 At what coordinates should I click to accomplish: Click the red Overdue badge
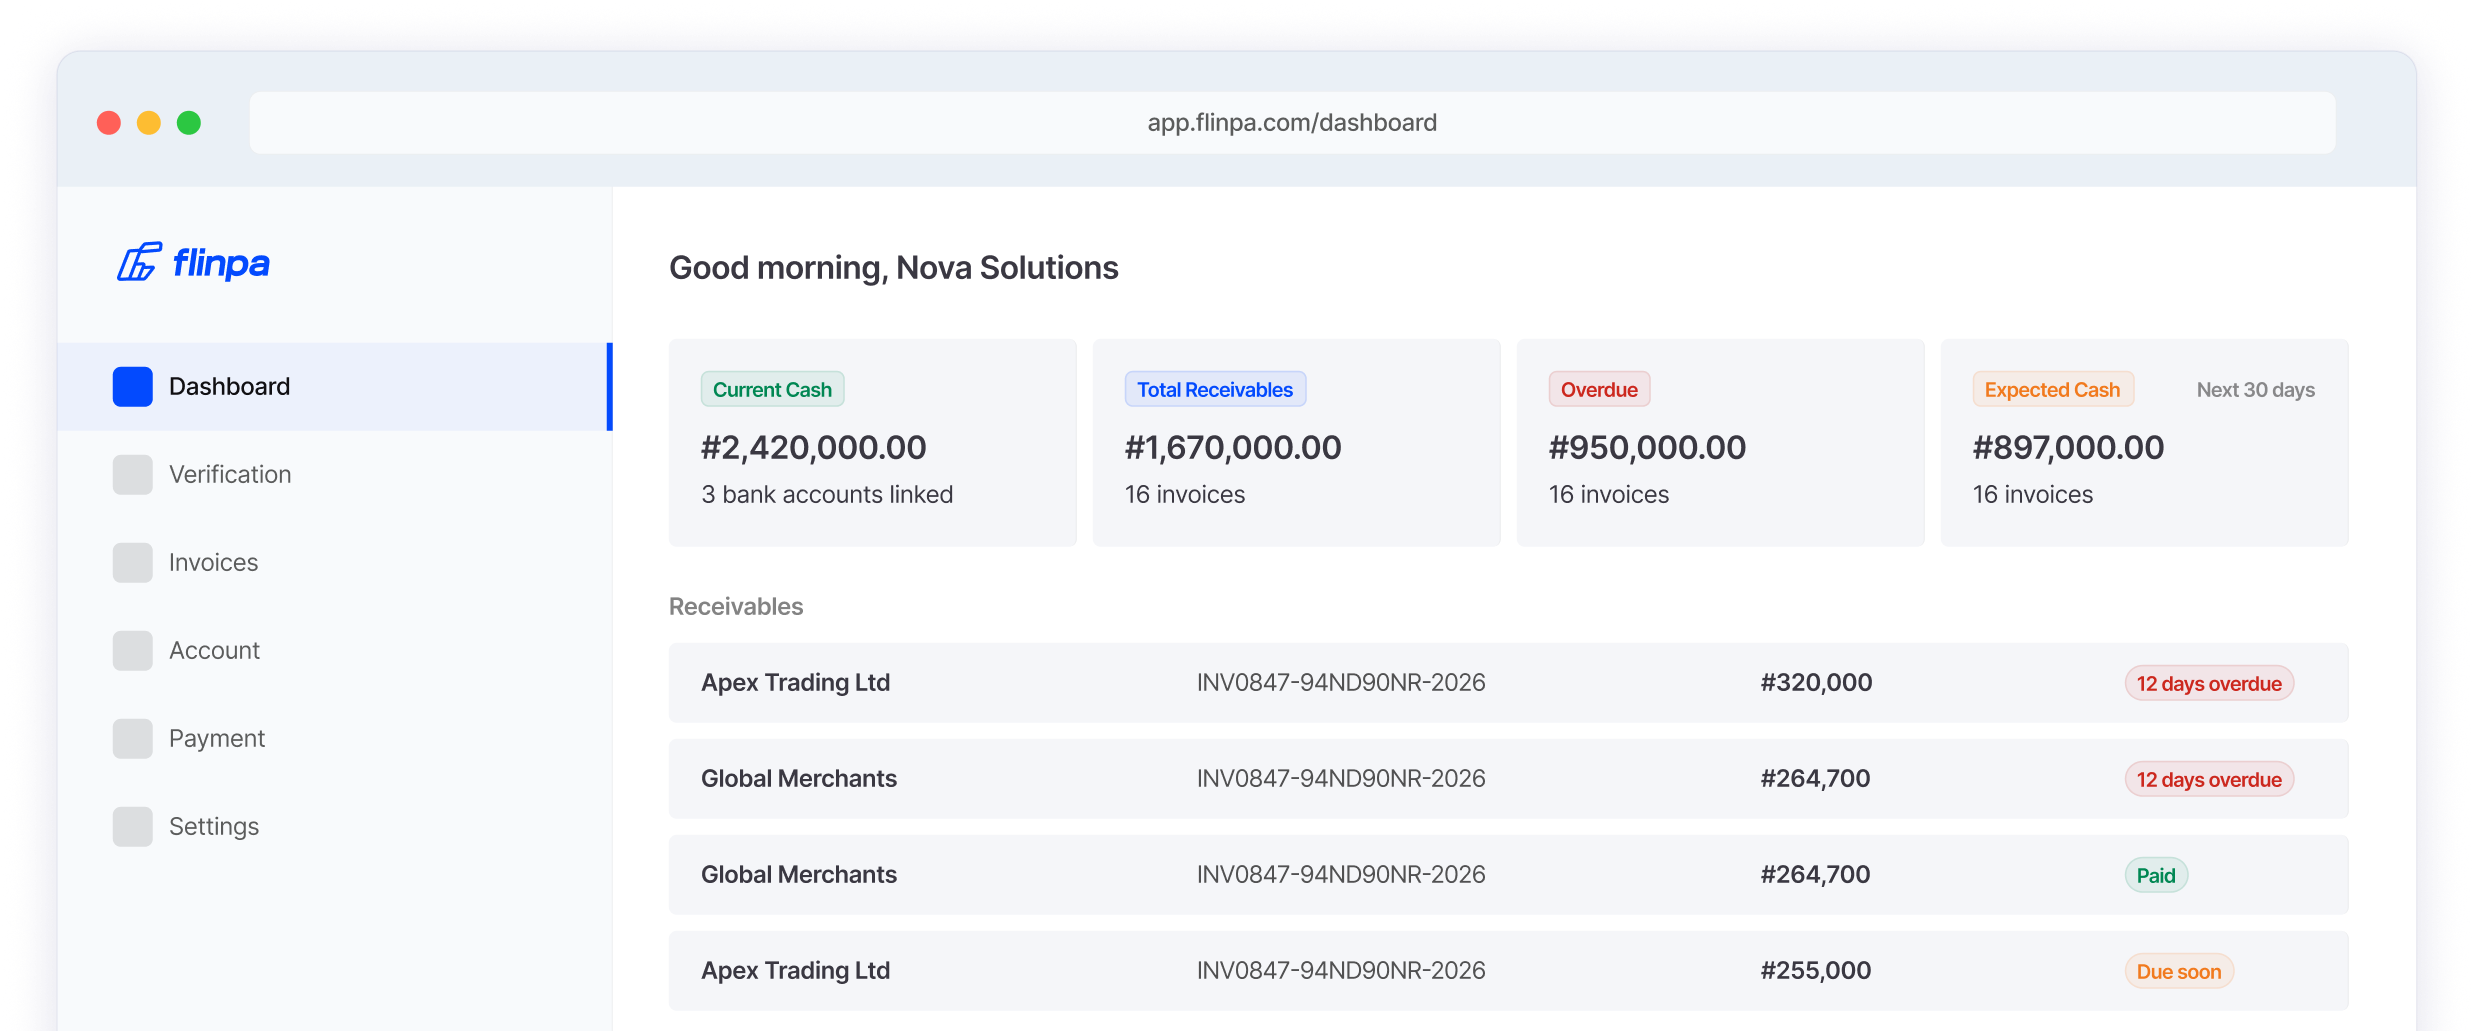point(1598,389)
